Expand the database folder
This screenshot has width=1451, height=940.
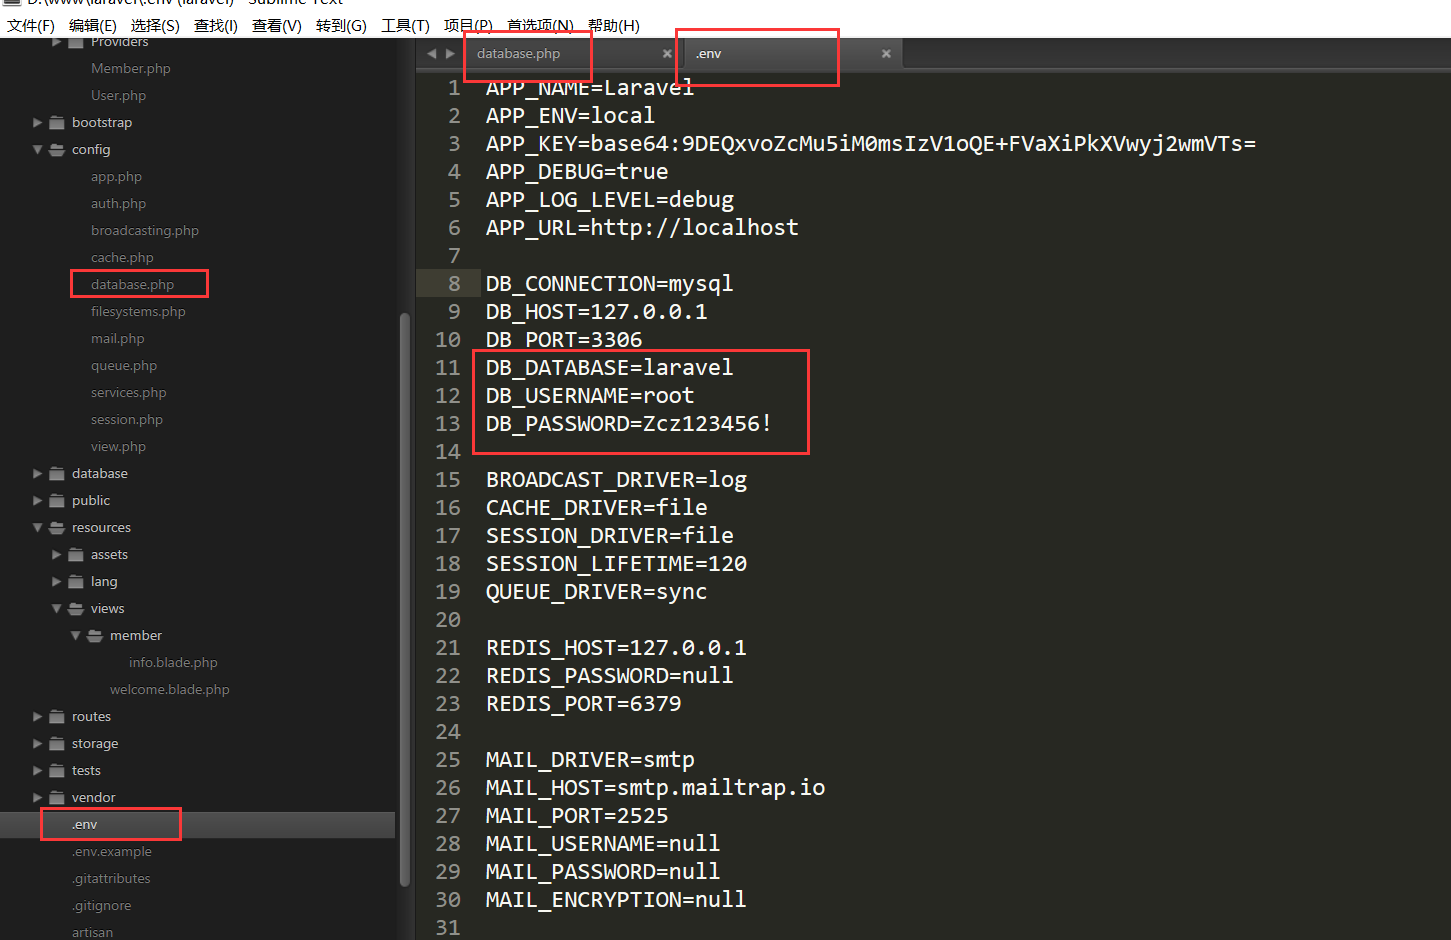pyautogui.click(x=38, y=474)
